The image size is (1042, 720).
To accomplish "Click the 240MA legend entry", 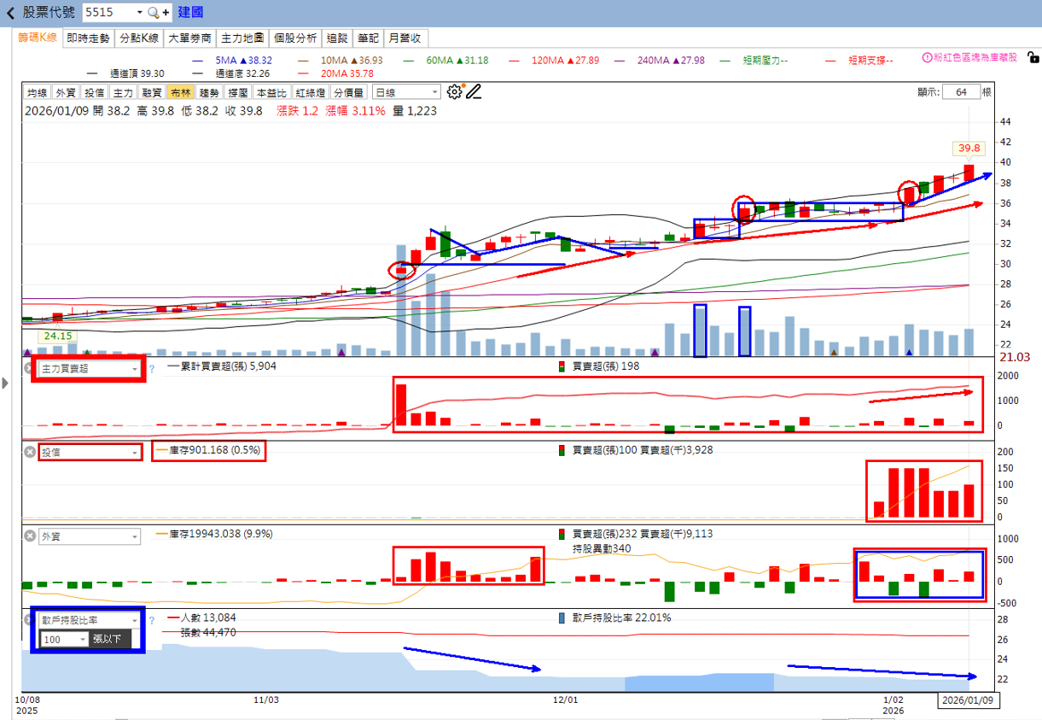I will point(659,60).
